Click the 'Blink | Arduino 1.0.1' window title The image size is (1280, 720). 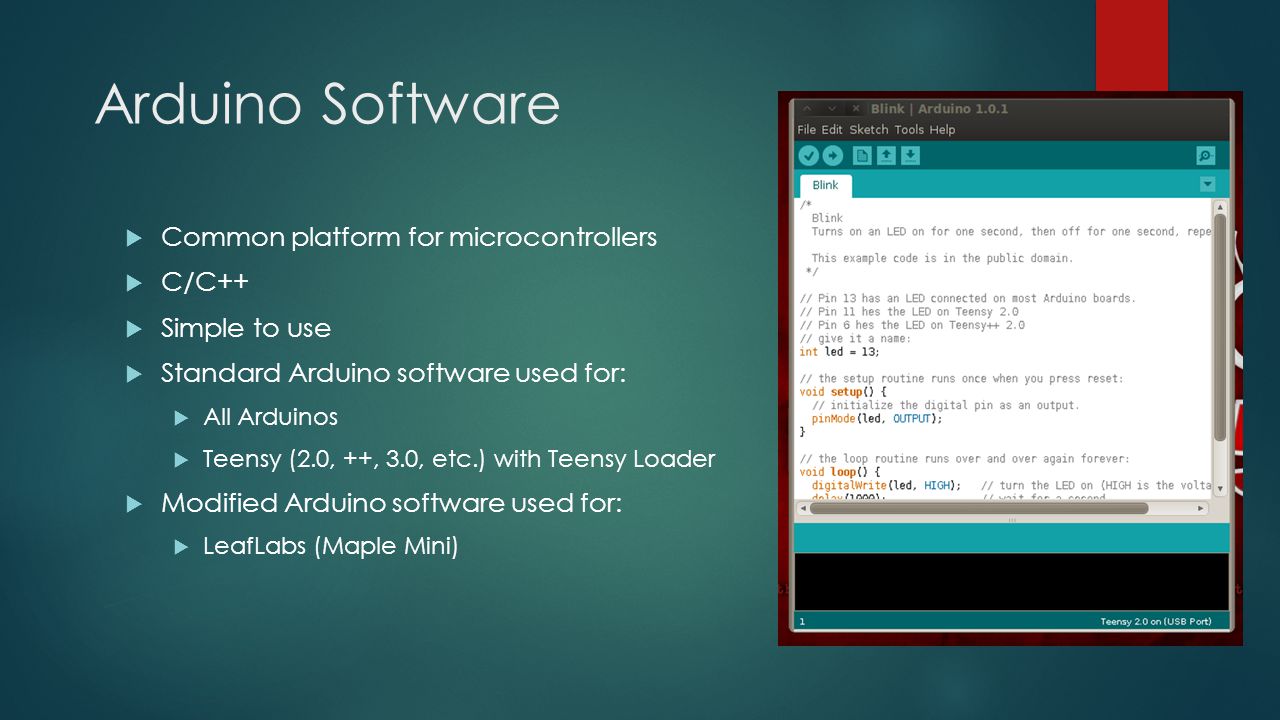click(x=939, y=109)
